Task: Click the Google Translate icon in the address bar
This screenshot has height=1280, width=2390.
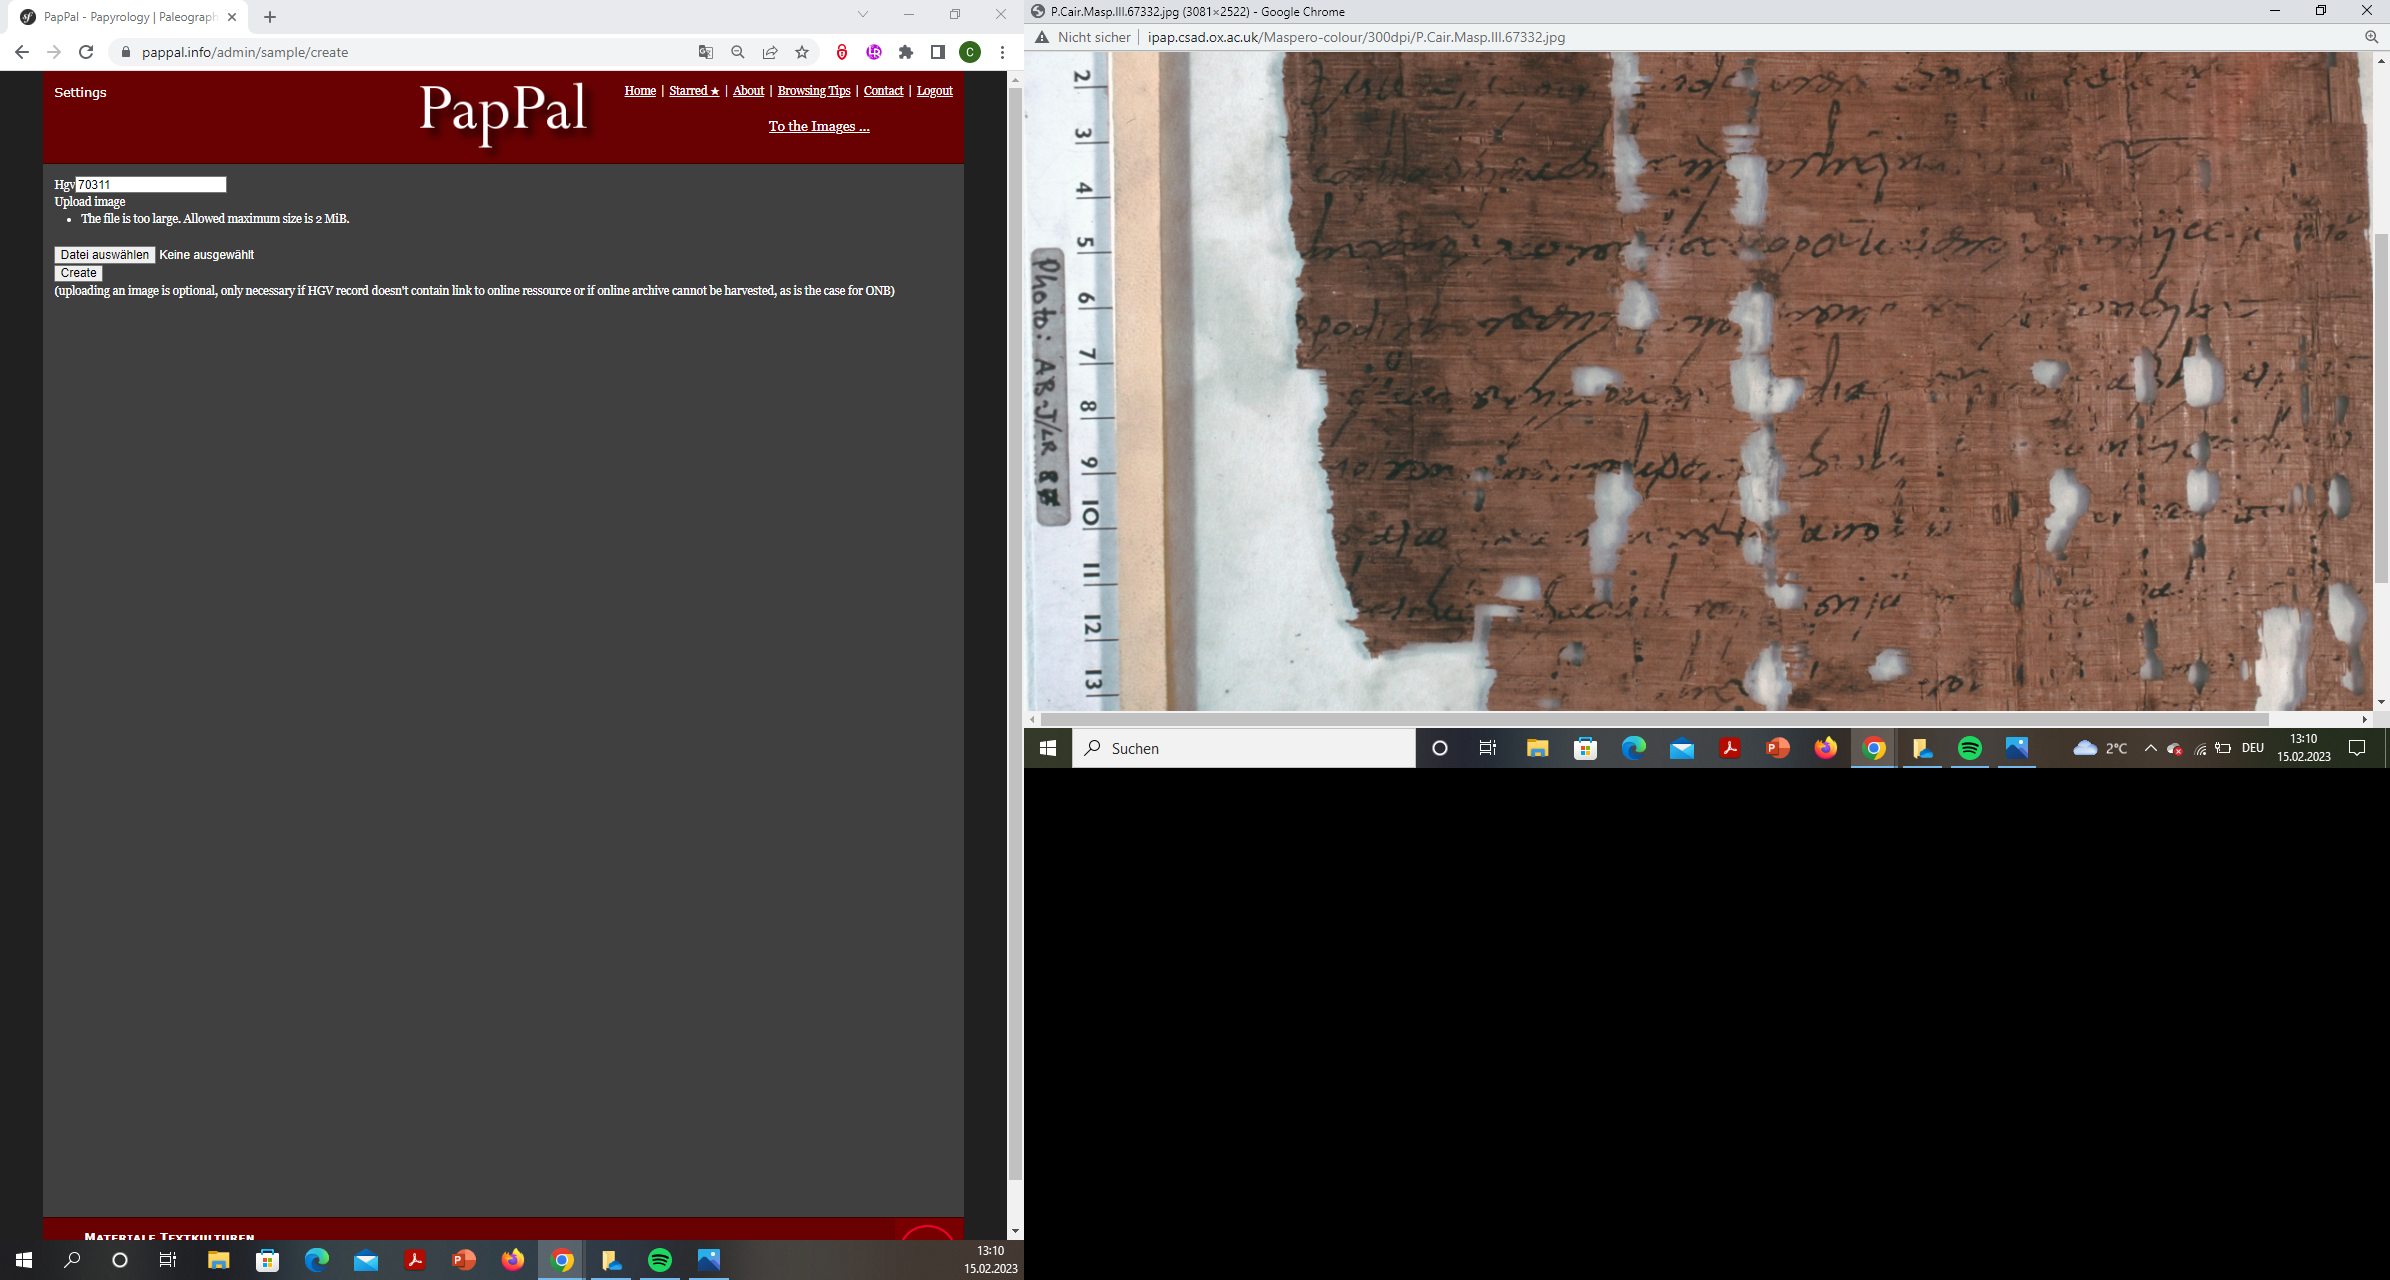Action: click(x=706, y=52)
